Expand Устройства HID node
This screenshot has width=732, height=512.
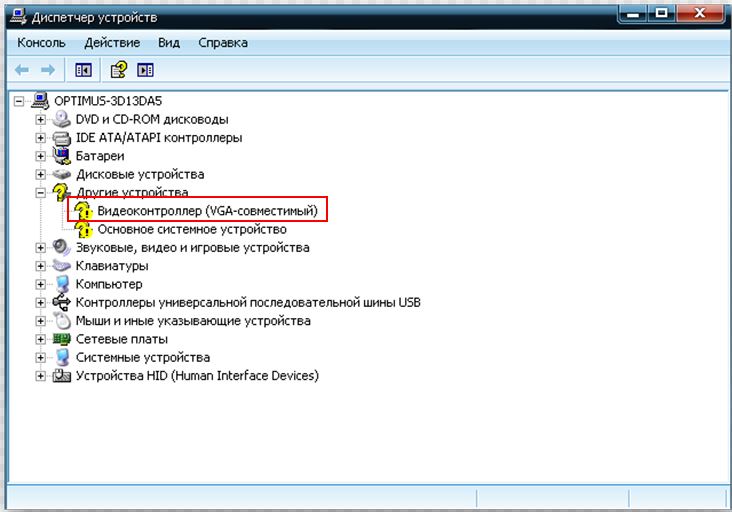tap(41, 376)
